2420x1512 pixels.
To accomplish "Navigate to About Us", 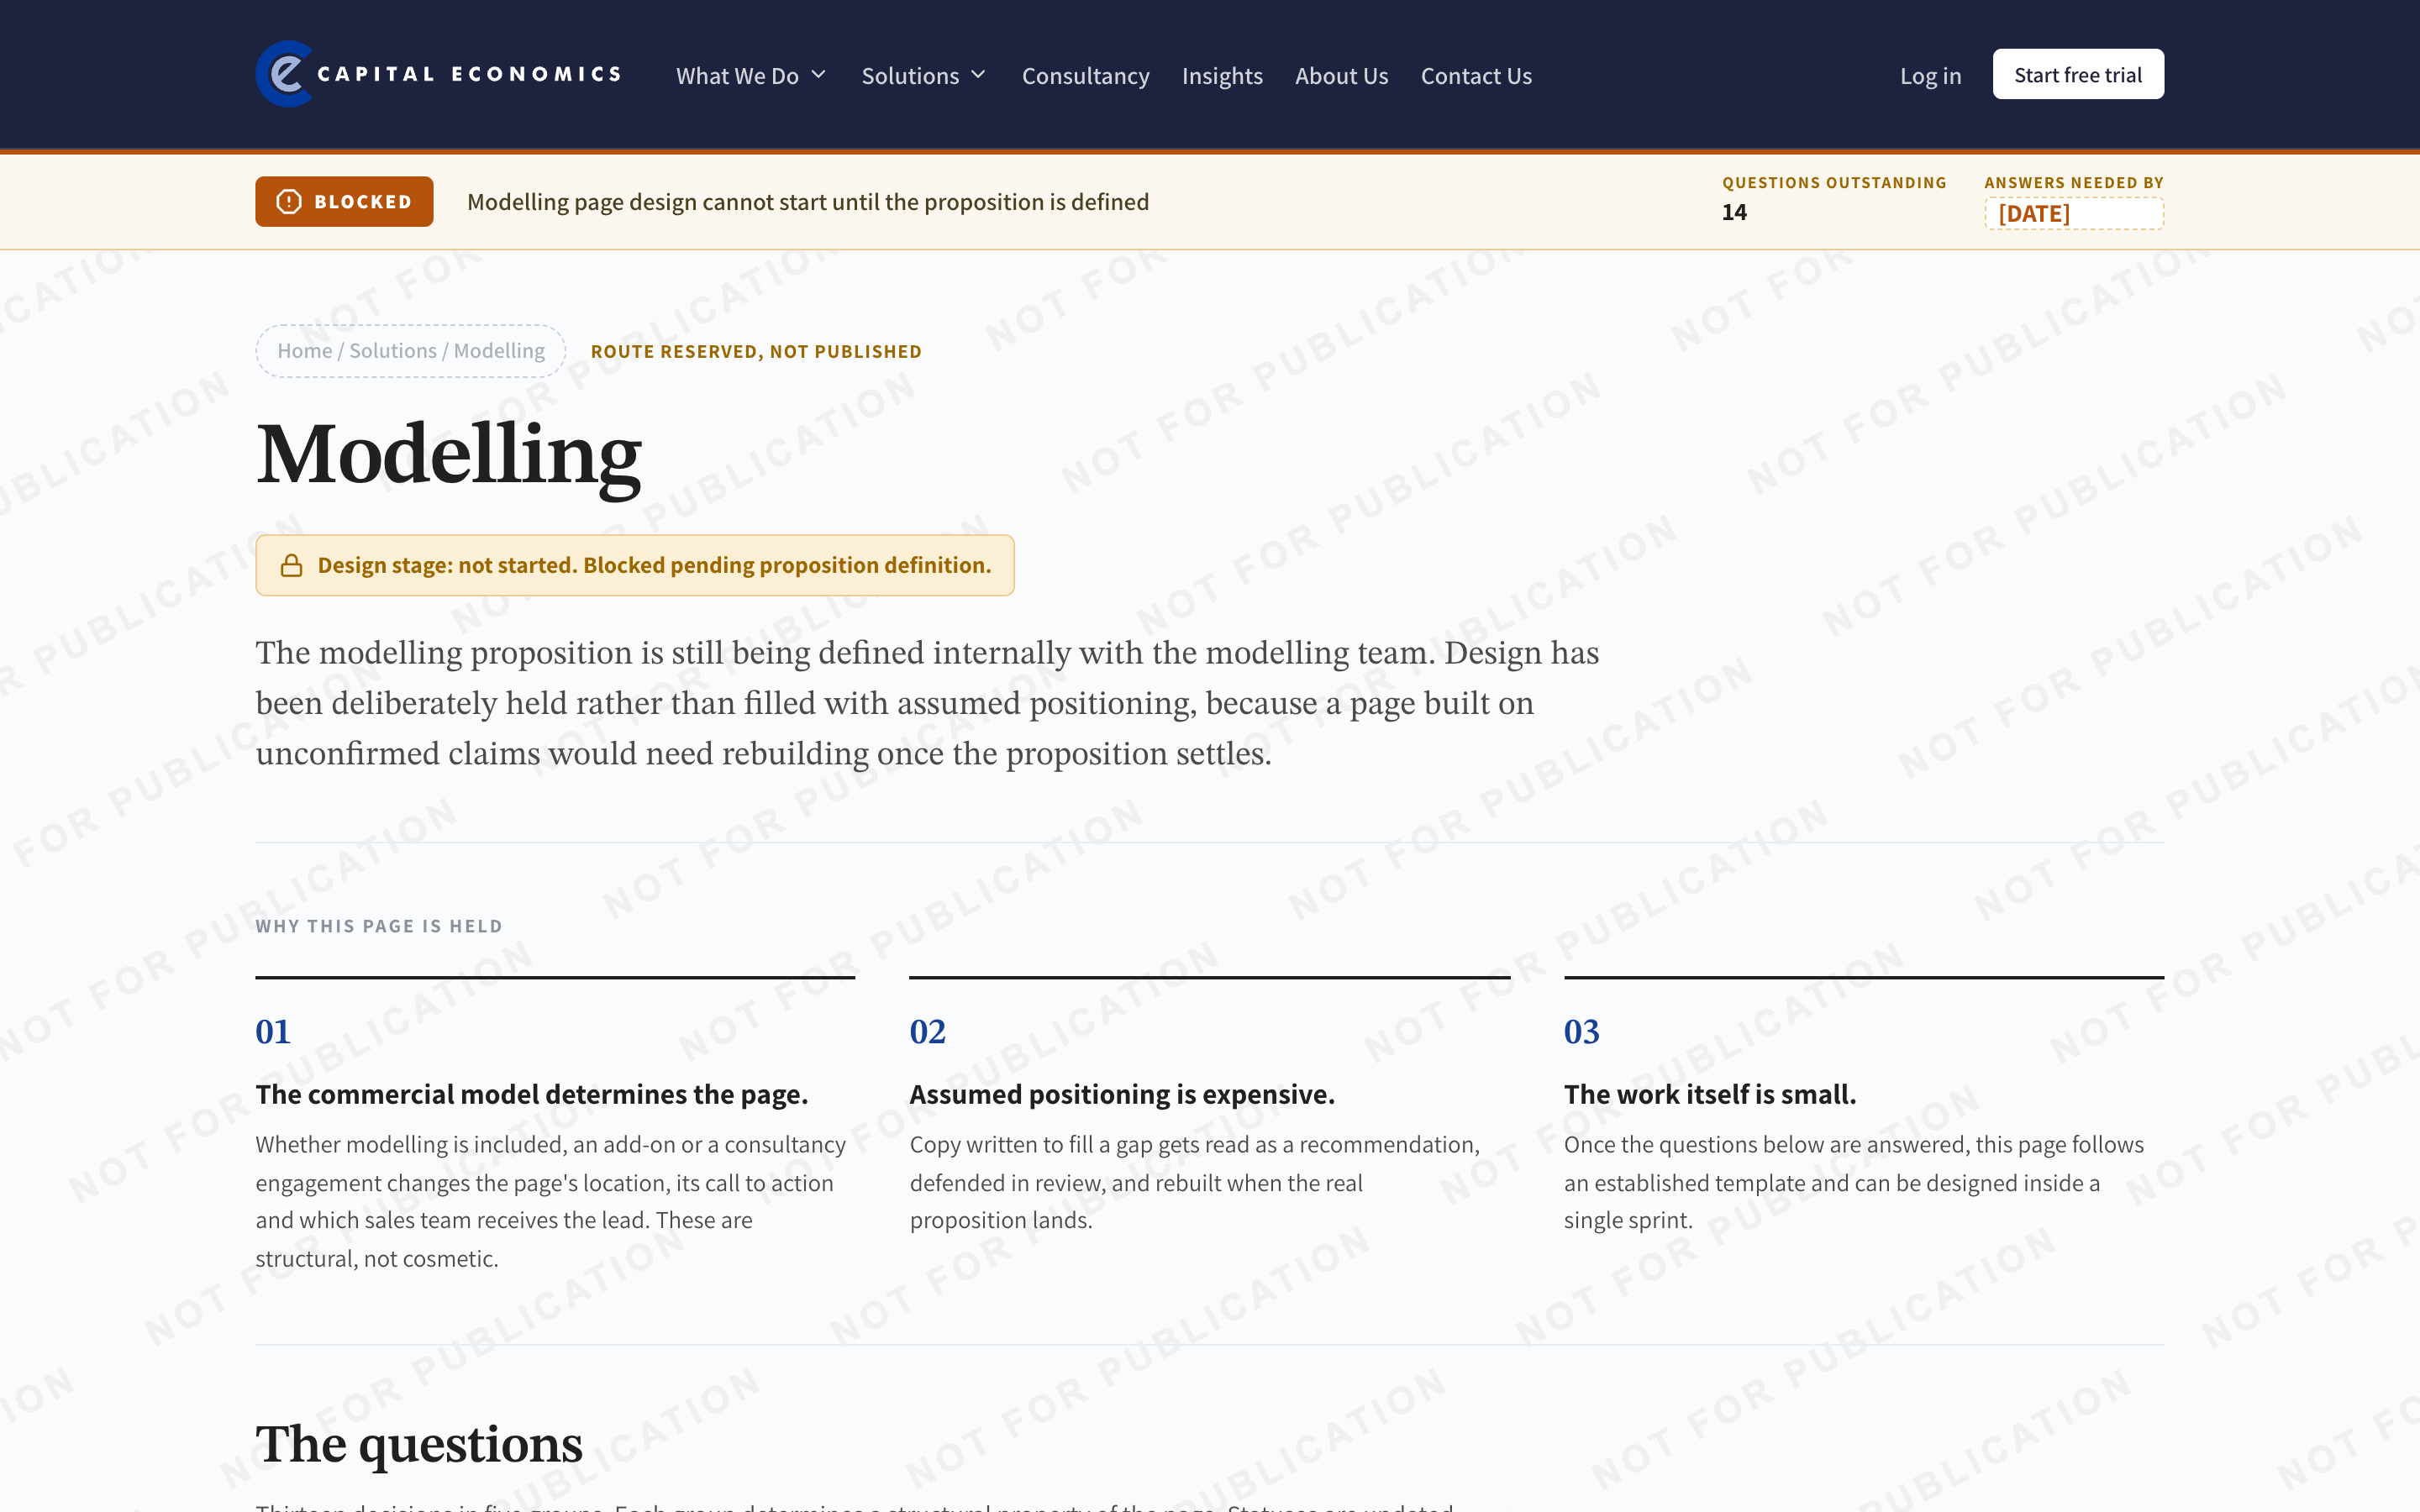I will click(x=1341, y=76).
